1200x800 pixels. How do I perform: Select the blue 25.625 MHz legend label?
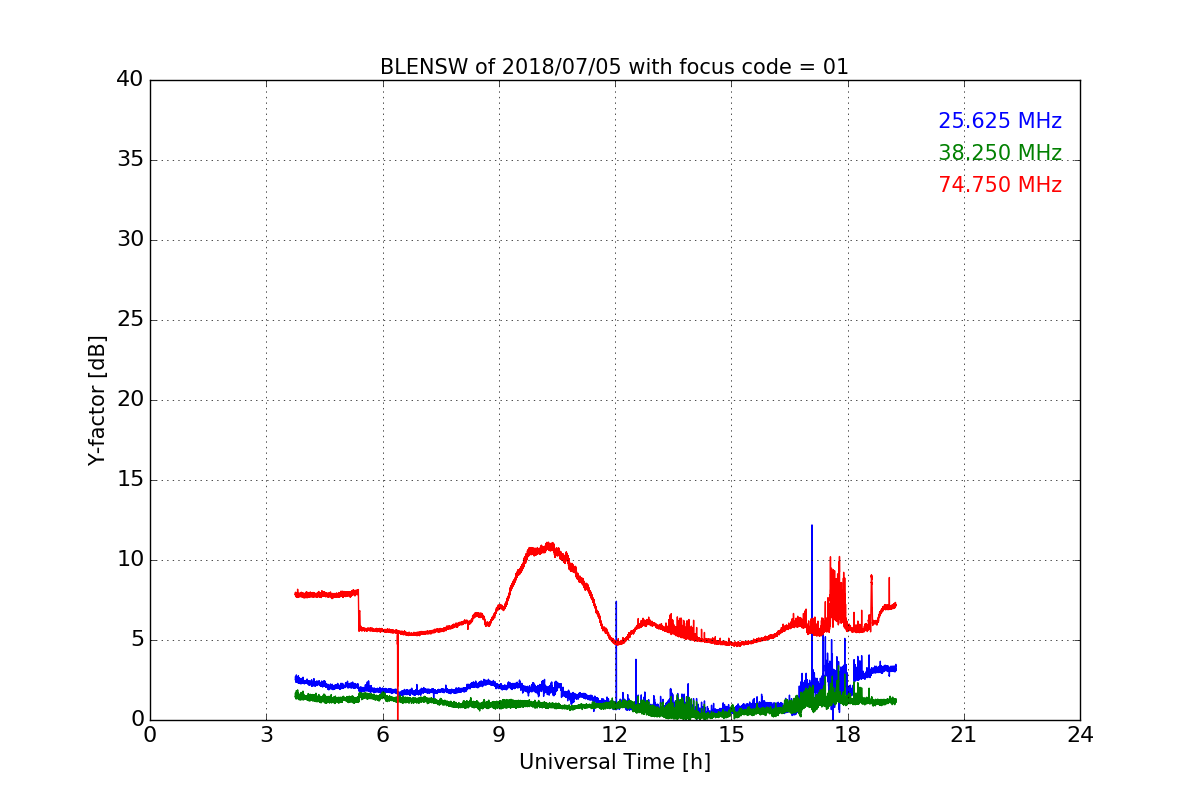tap(1000, 121)
